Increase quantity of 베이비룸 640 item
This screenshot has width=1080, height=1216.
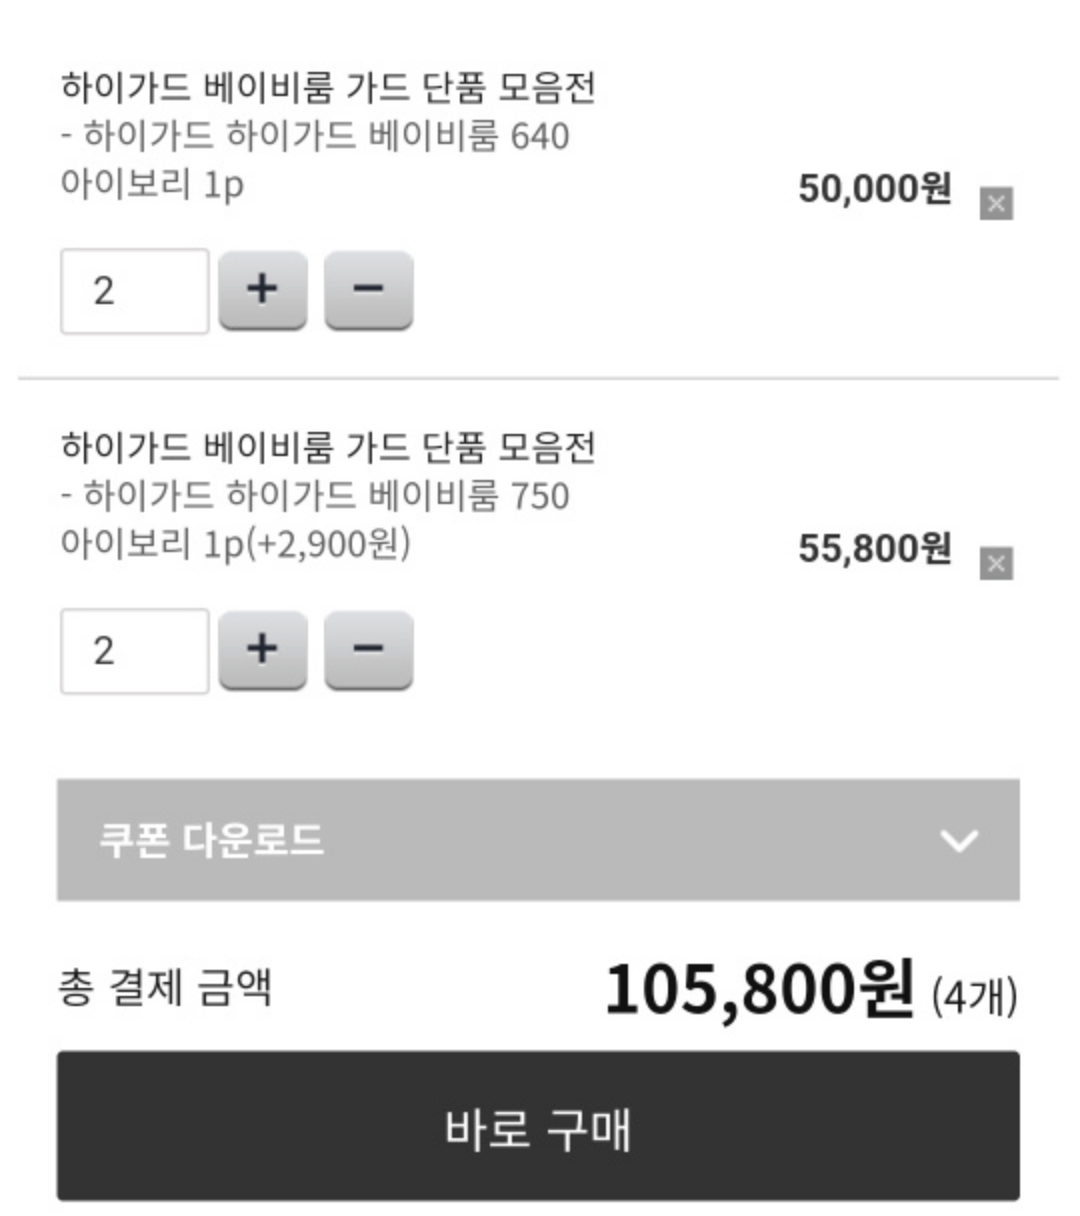(263, 290)
